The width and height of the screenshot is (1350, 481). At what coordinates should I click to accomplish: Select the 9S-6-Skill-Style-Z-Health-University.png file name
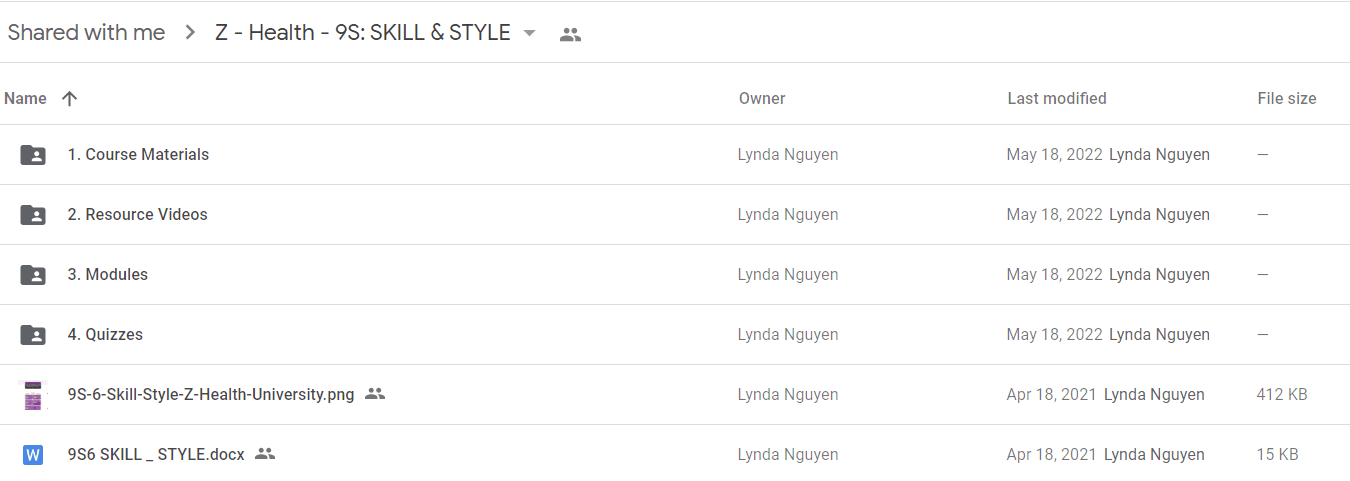click(x=211, y=394)
